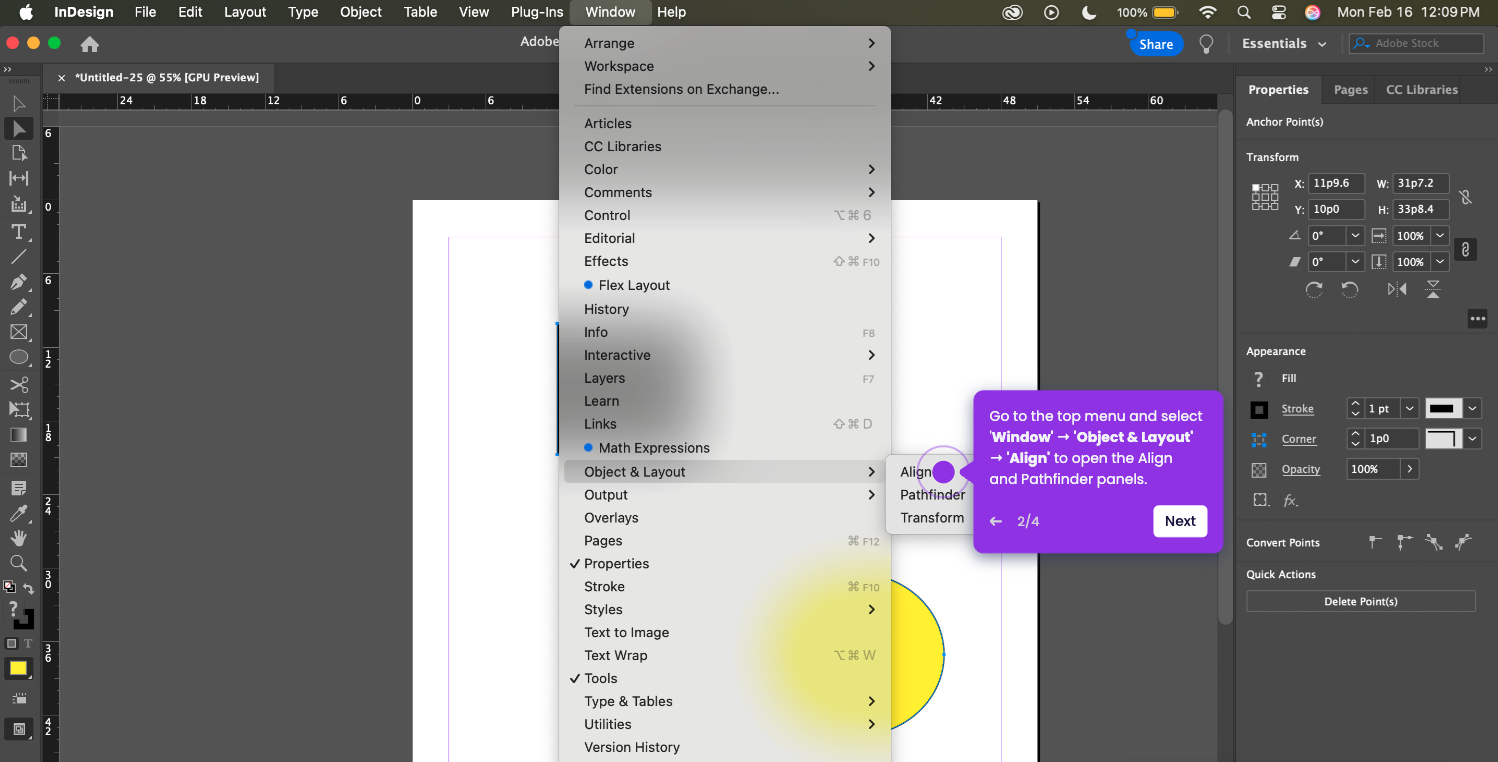
Task: Select the Note tool
Action: pos(18,488)
